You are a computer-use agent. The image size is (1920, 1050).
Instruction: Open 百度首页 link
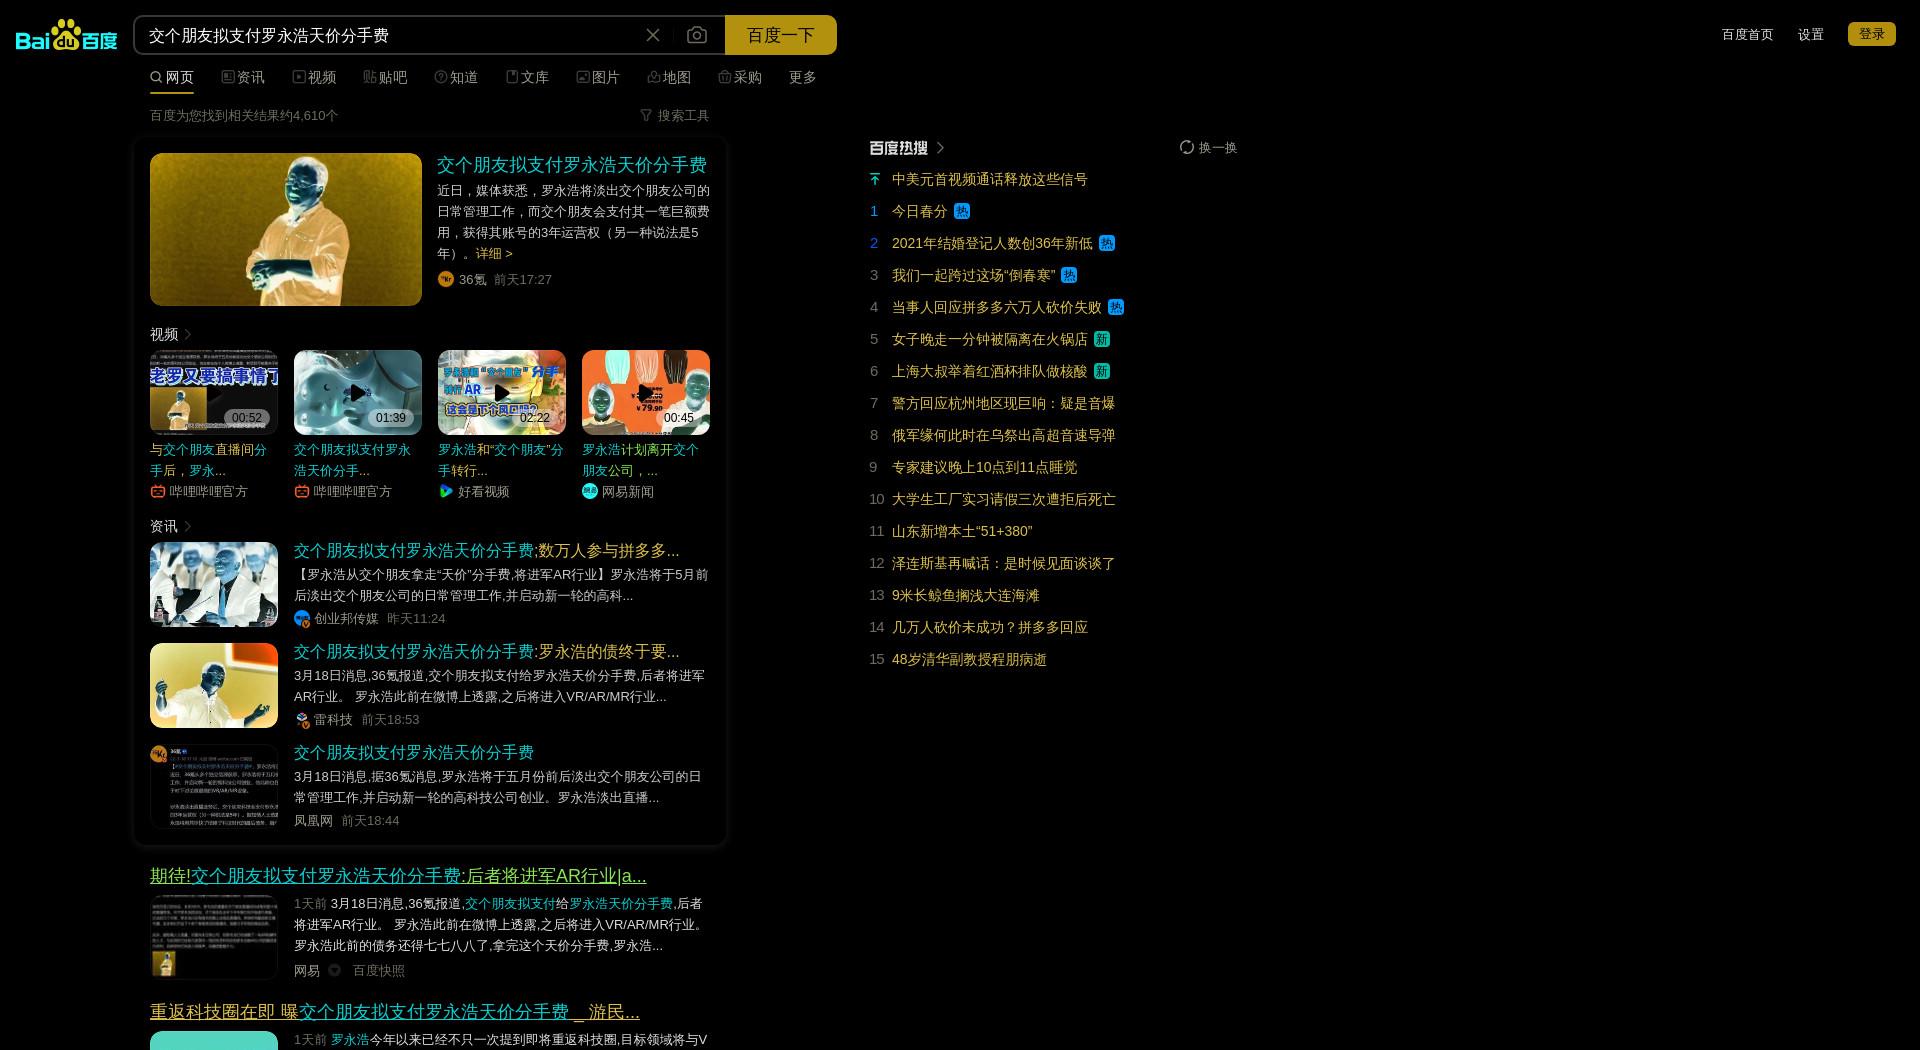coord(1747,34)
